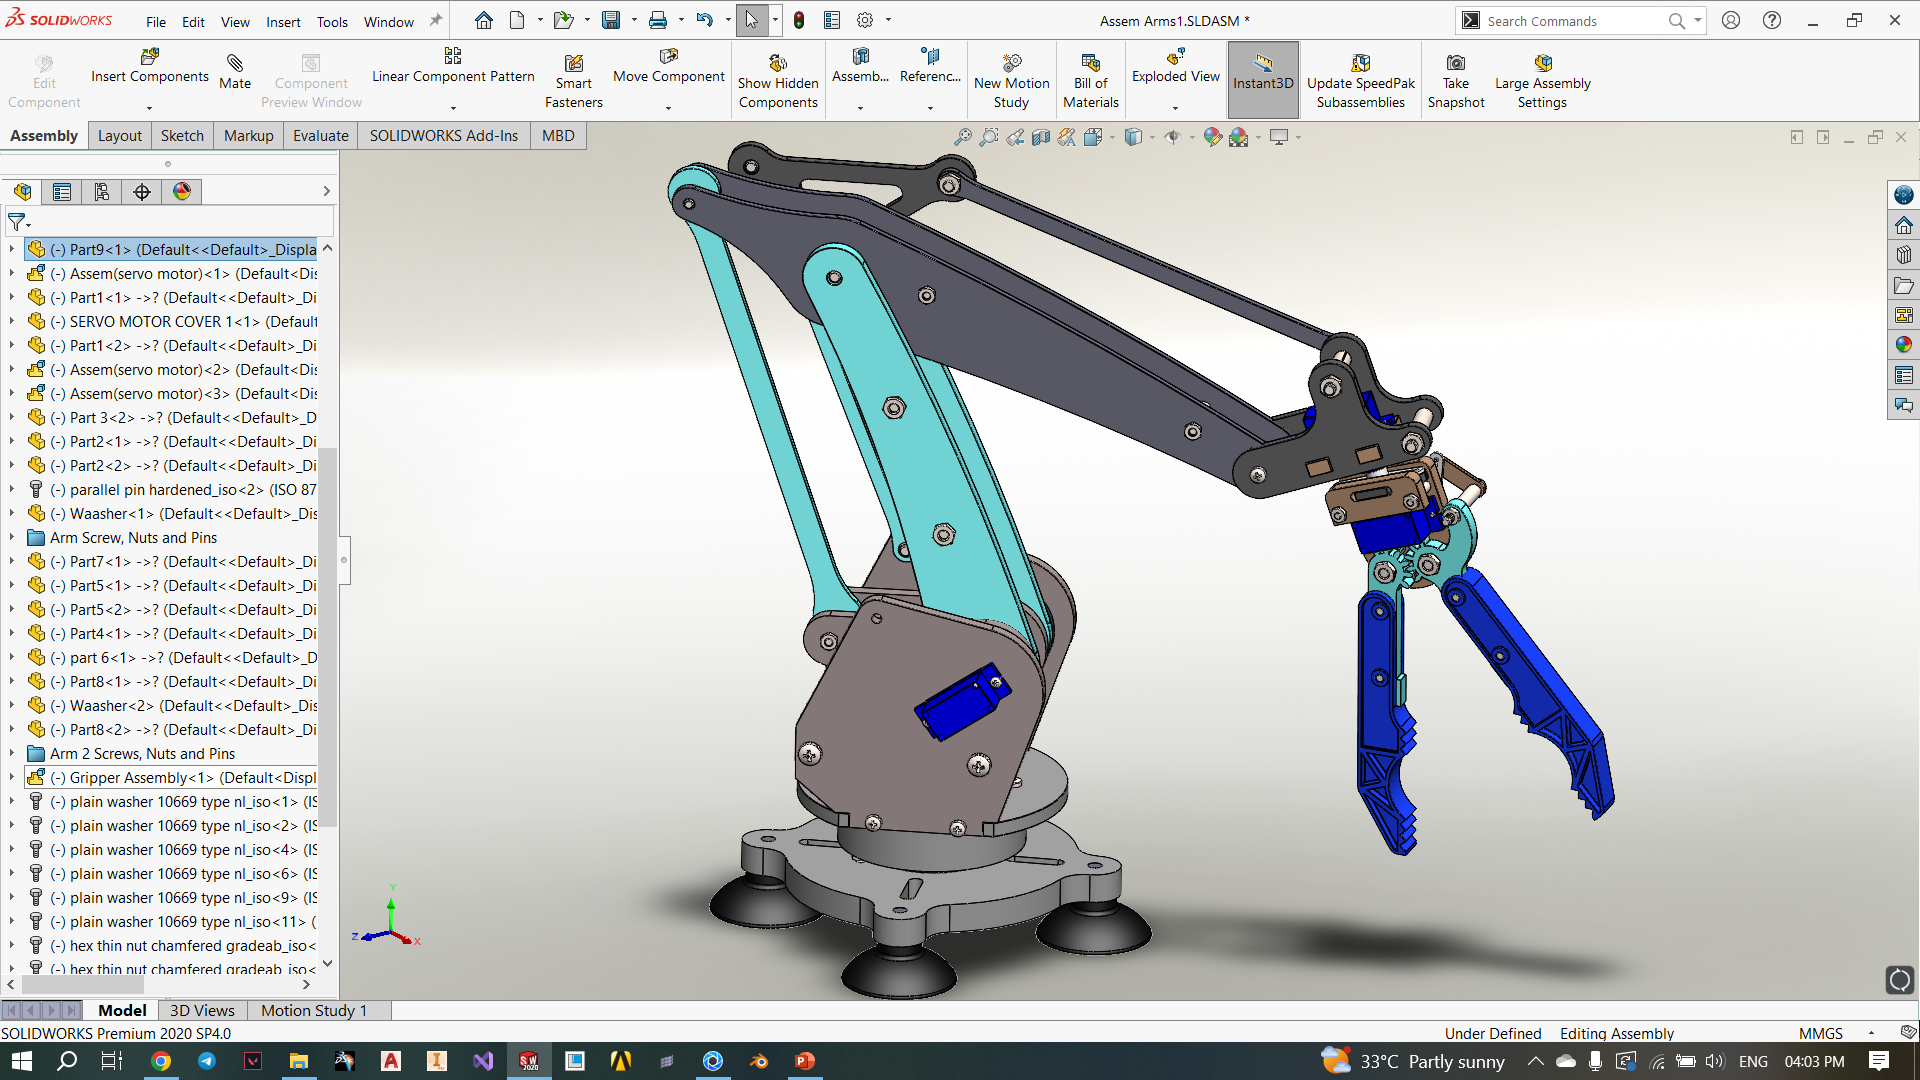
Task: Click Bill of Materials icon
Action: pyautogui.click(x=1090, y=63)
